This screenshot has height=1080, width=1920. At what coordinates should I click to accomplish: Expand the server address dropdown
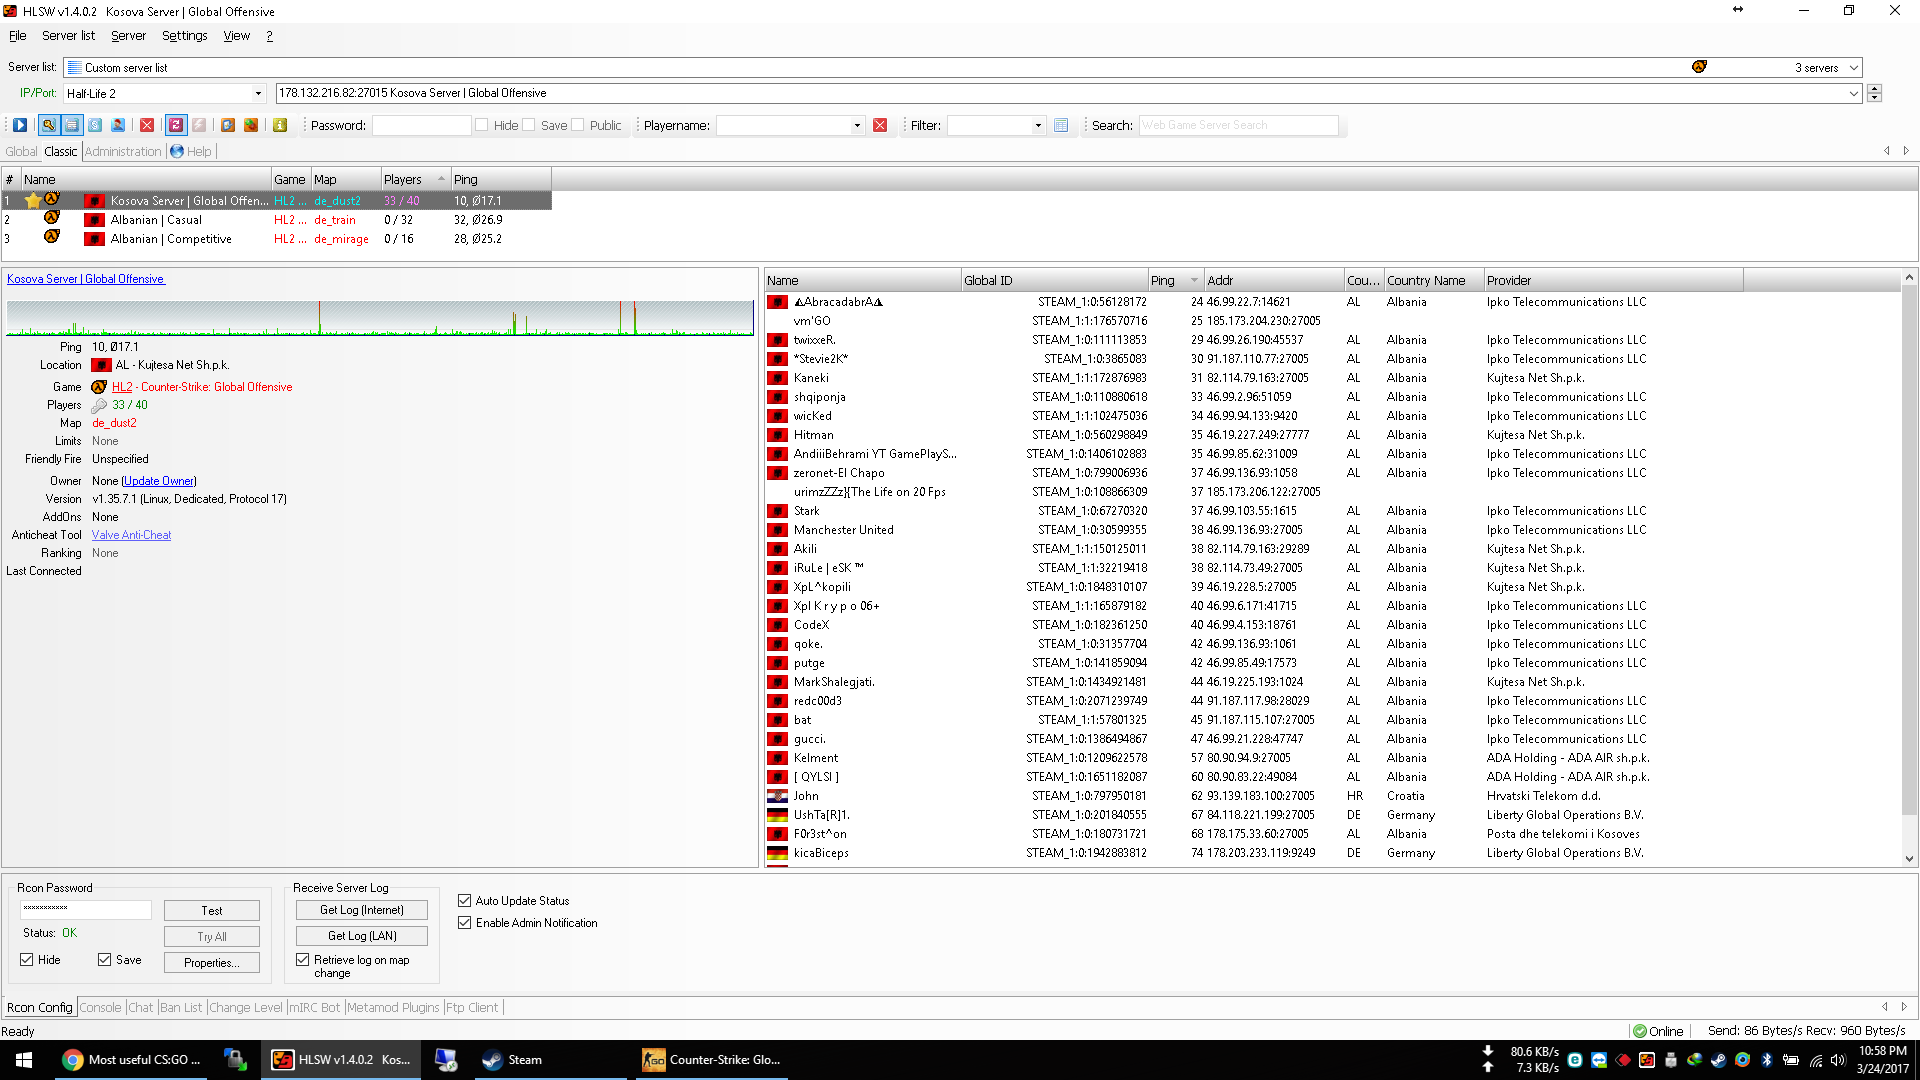(x=1854, y=93)
